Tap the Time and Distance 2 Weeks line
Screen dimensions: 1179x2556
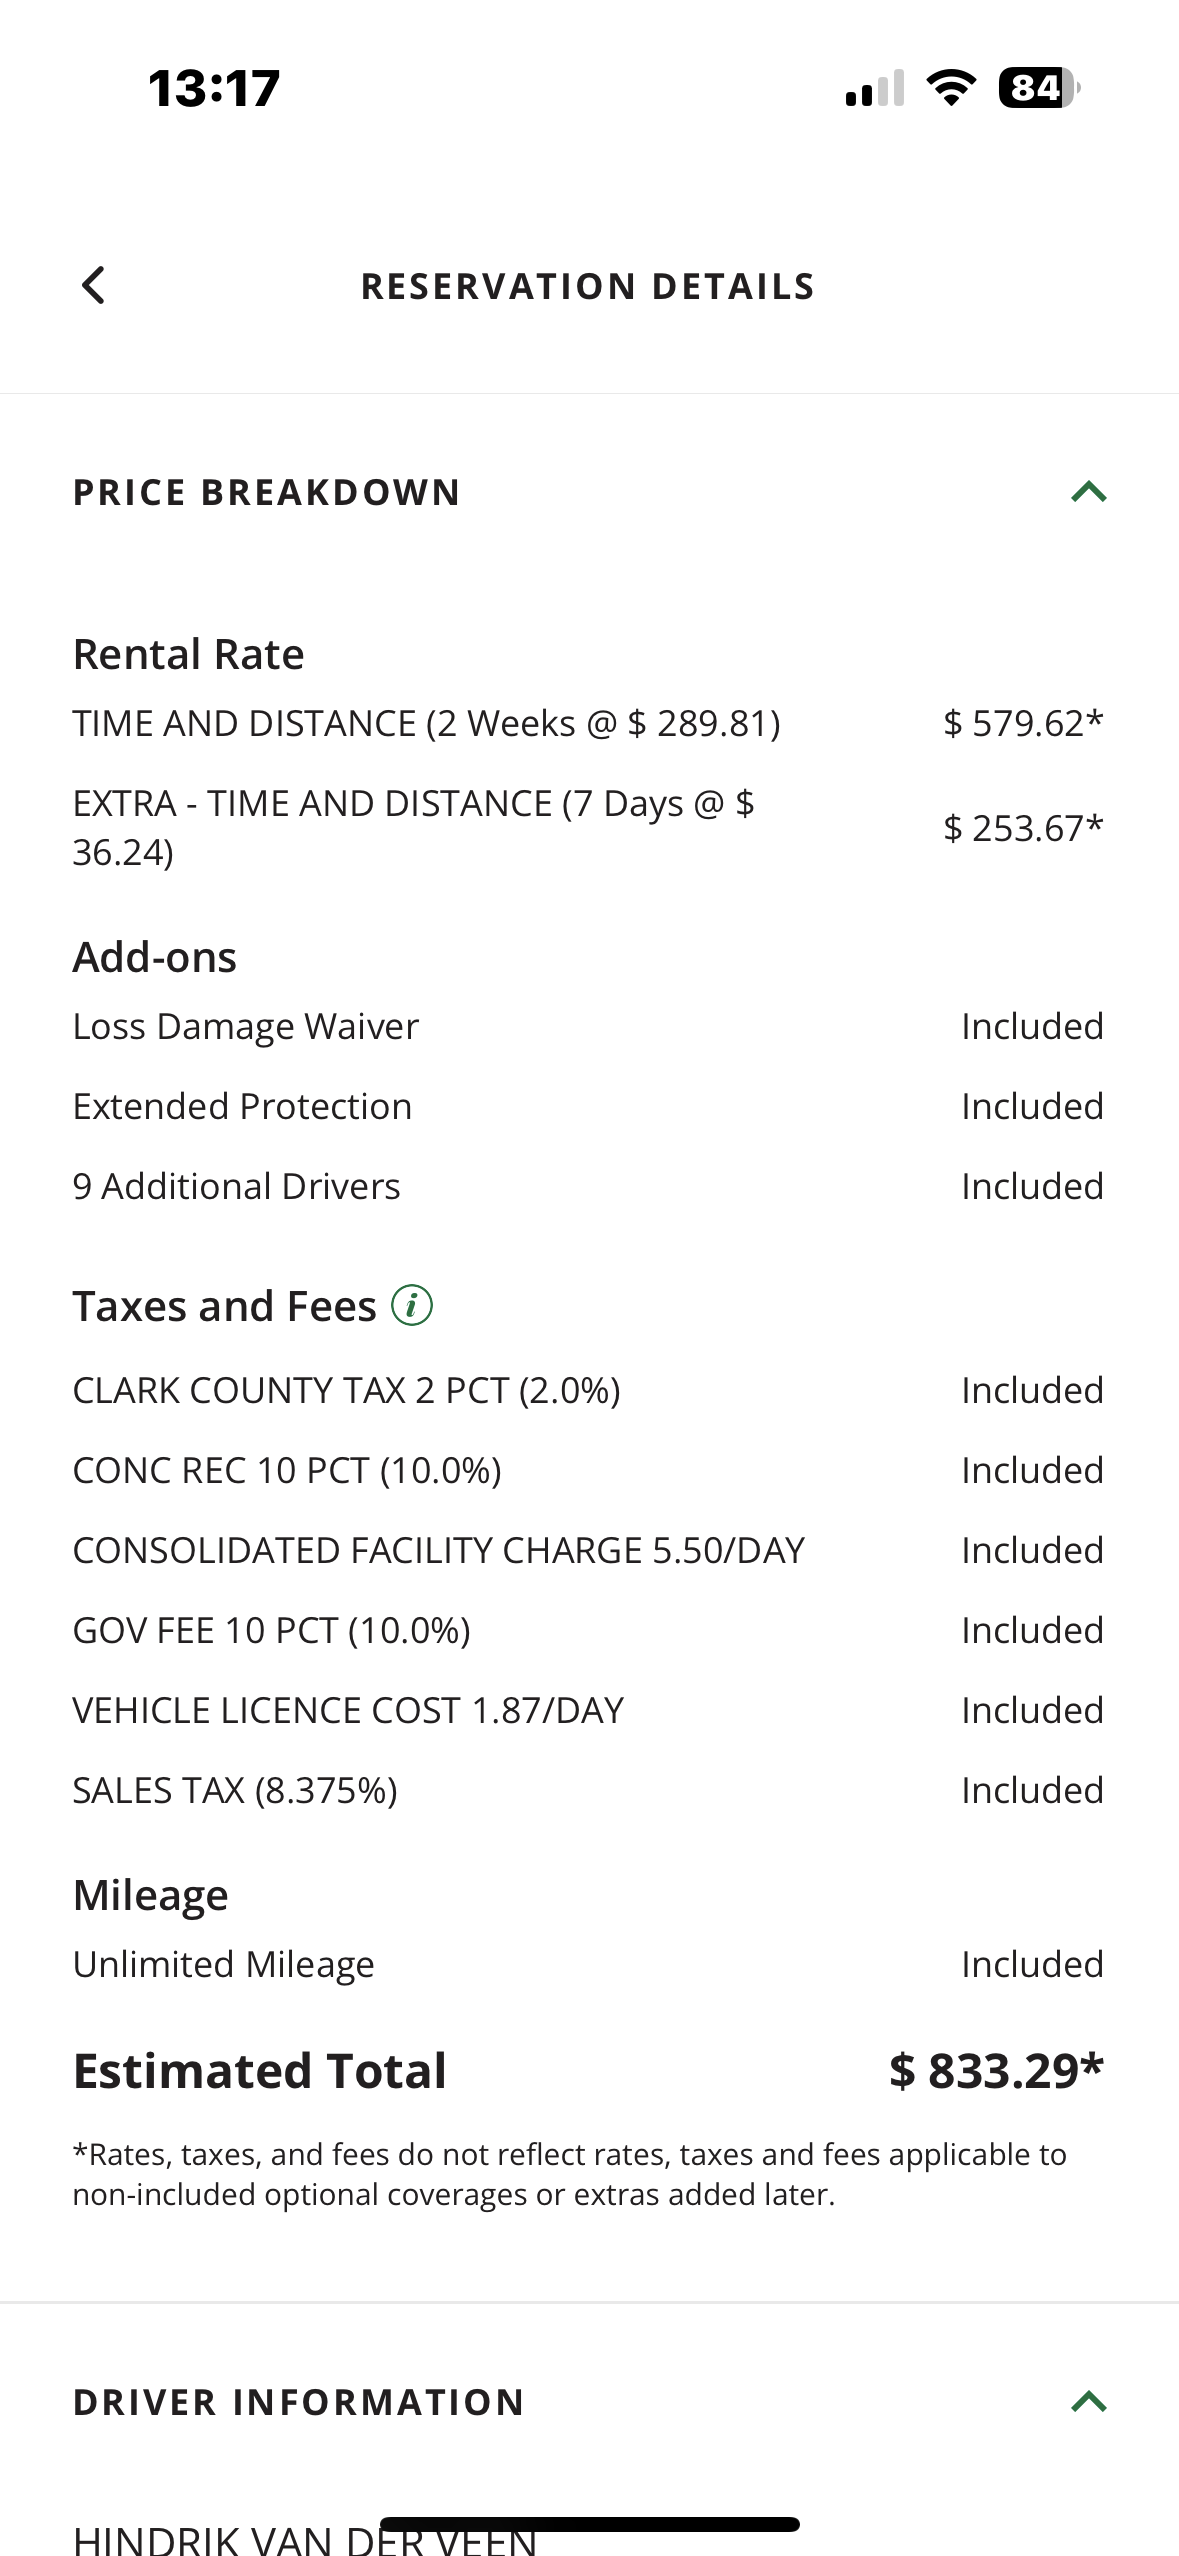[x=426, y=723]
